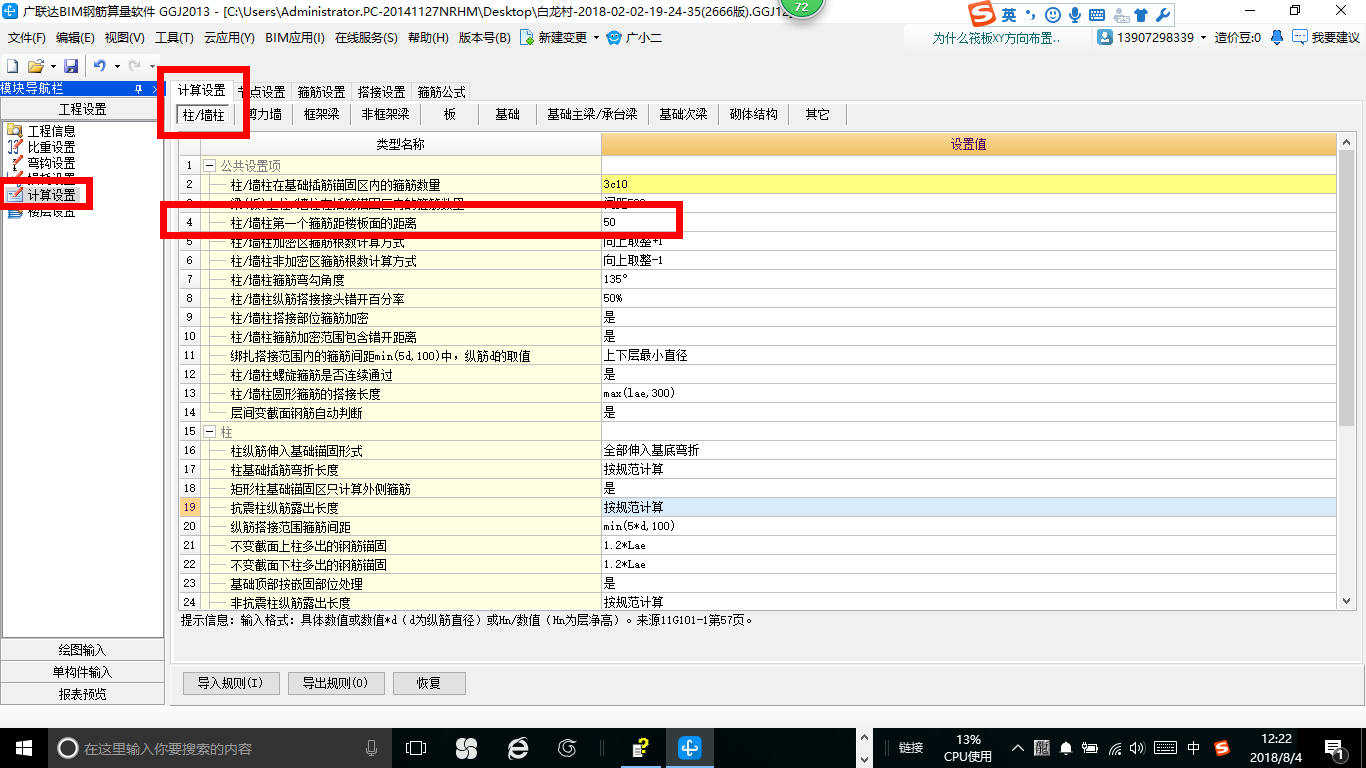
Task: Click the taskbar search box
Action: click(x=220, y=748)
